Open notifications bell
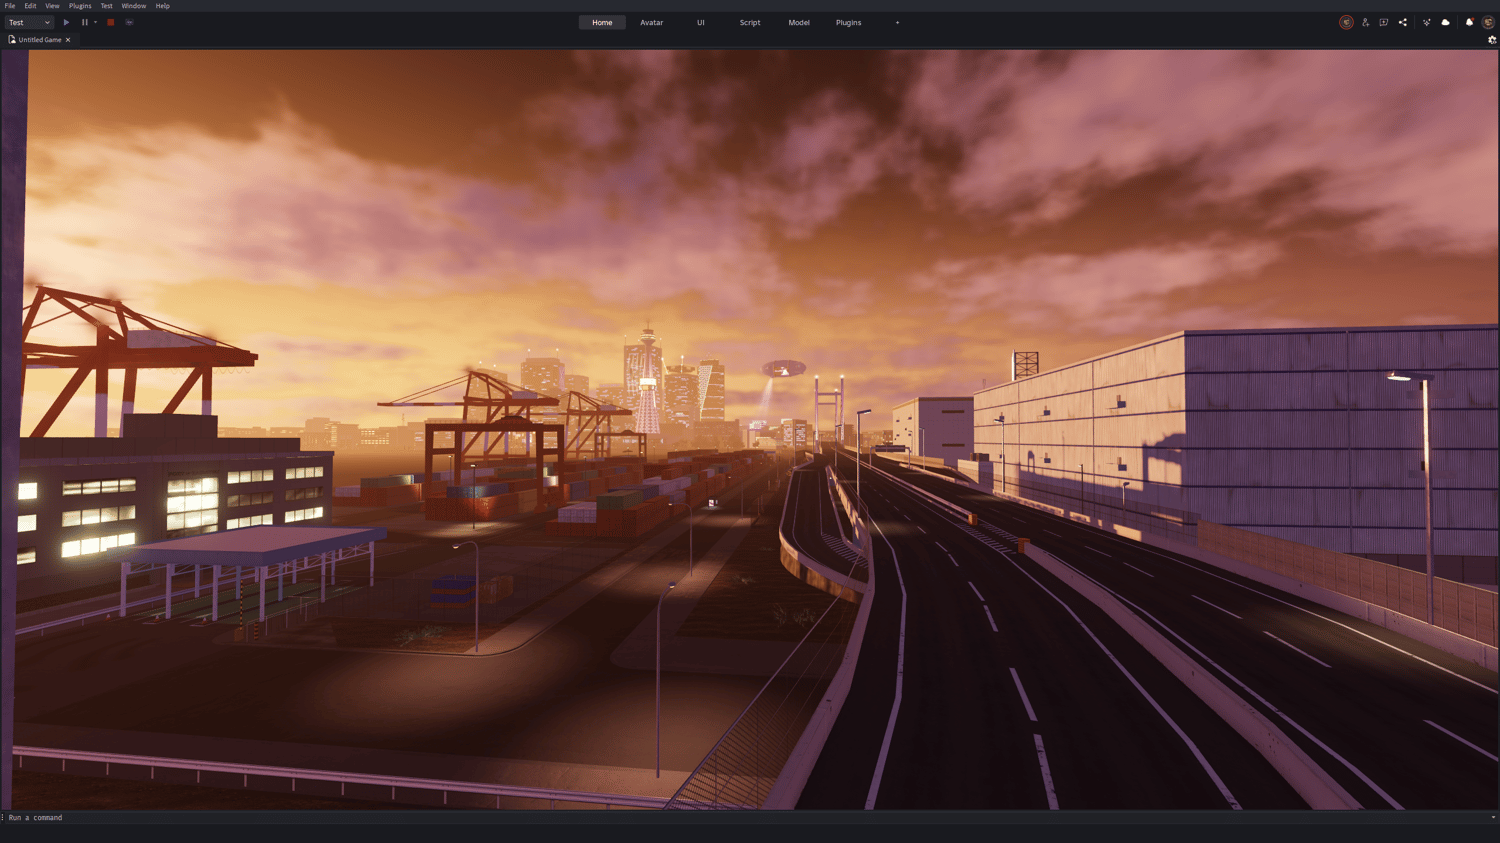The image size is (1500, 843). tap(1469, 22)
